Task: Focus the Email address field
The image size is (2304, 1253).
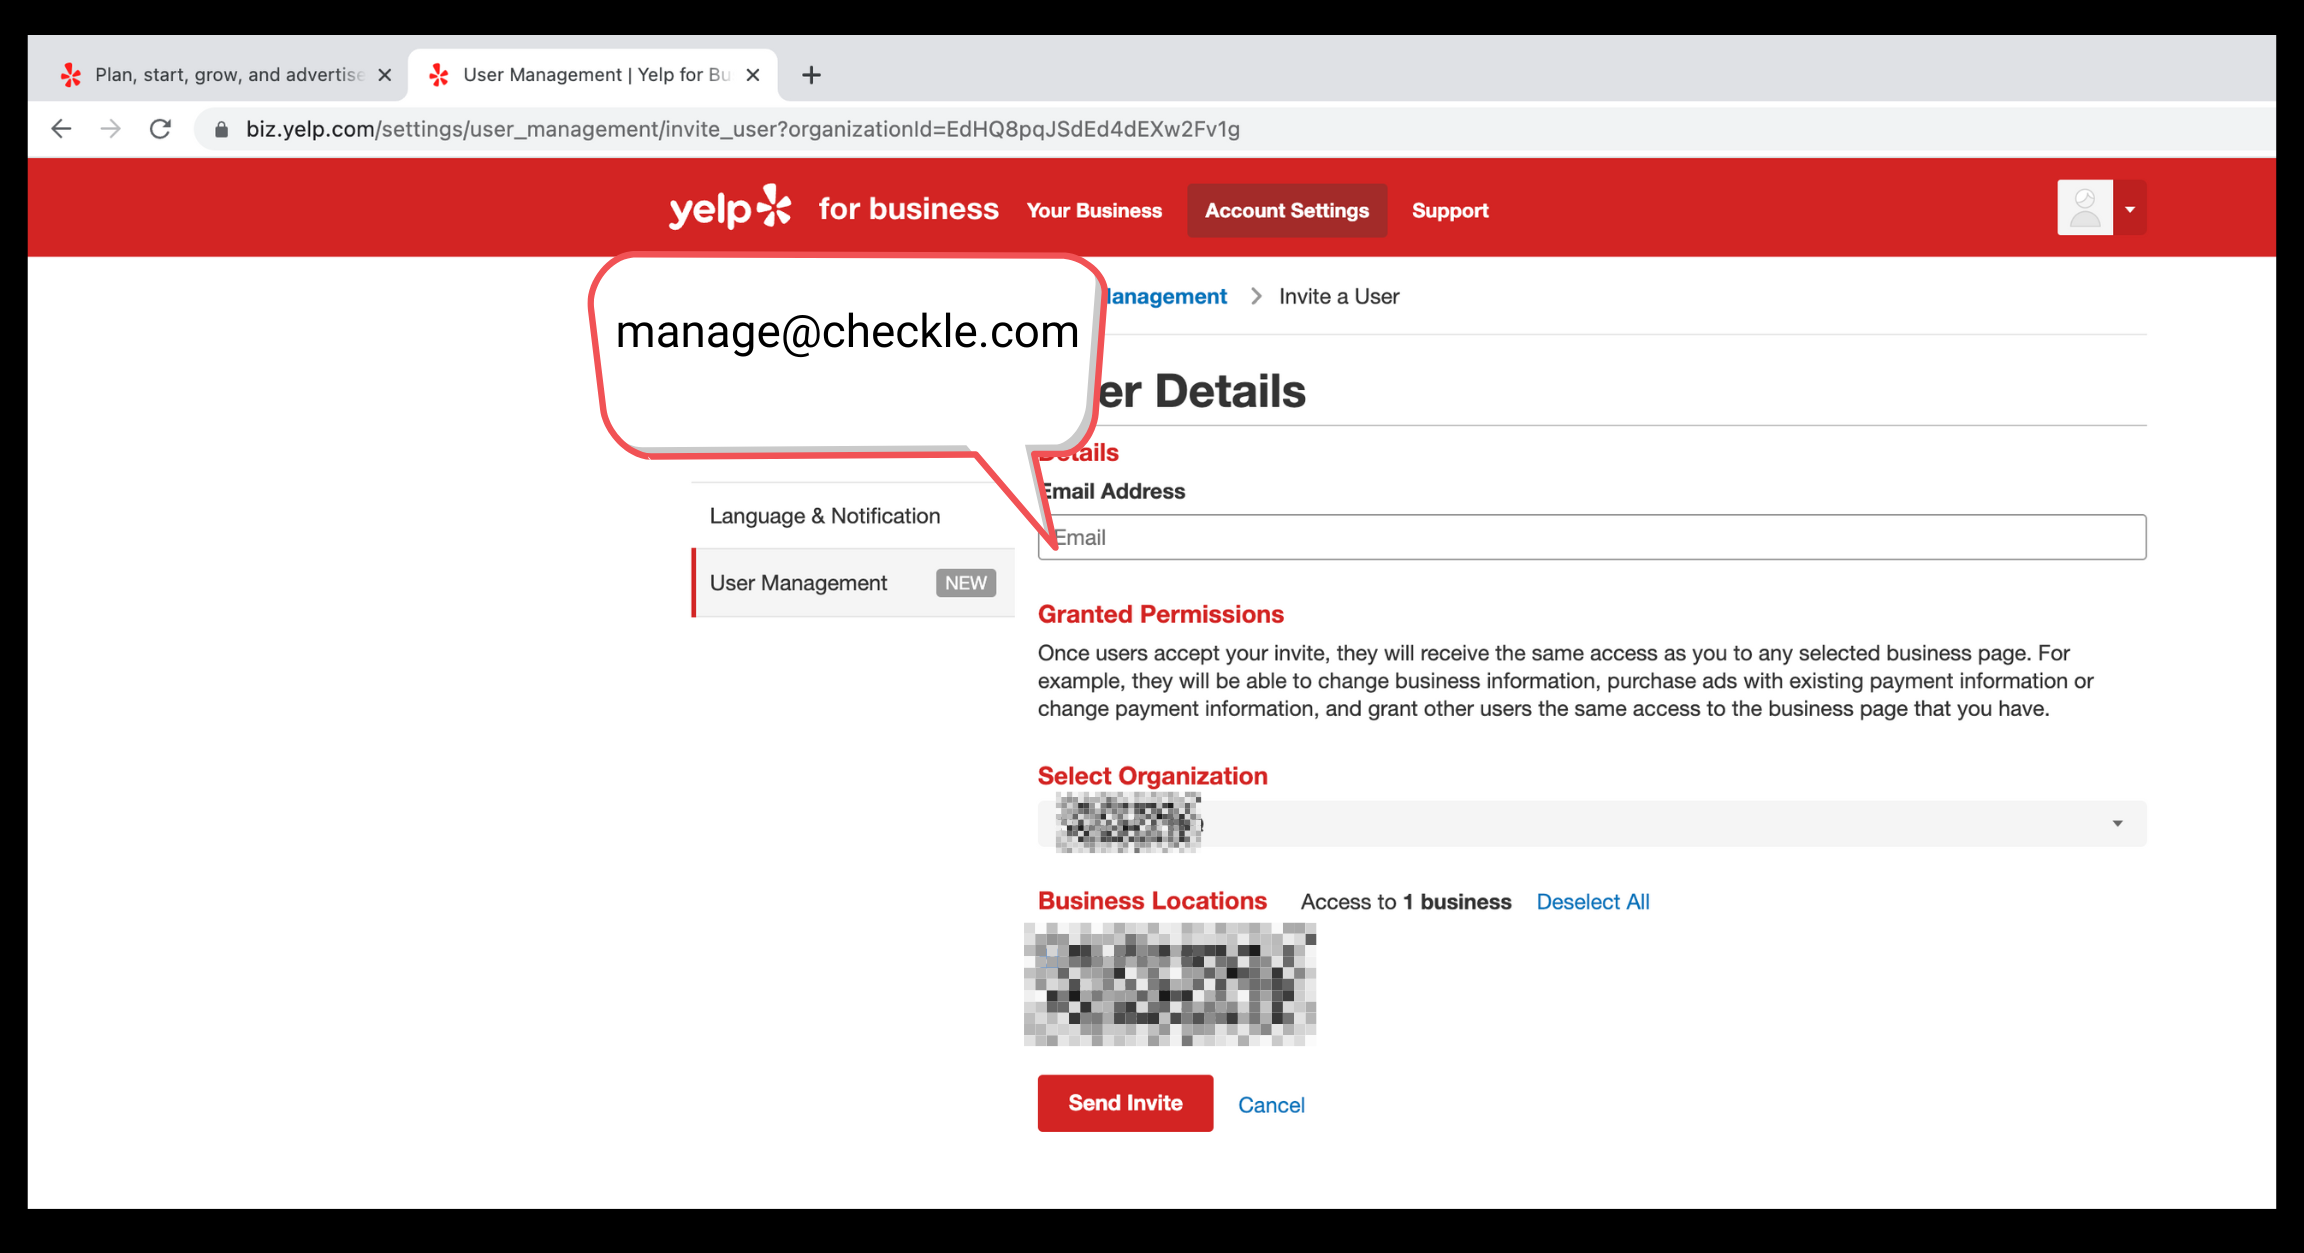Action: click(x=1592, y=538)
